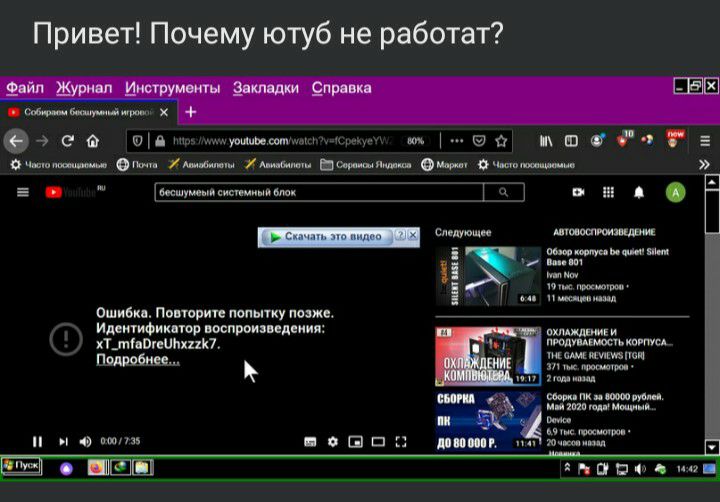Toggle the АВТОВОСПРОИЗВЕДЕНИЕ autoplay setting

tap(604, 232)
